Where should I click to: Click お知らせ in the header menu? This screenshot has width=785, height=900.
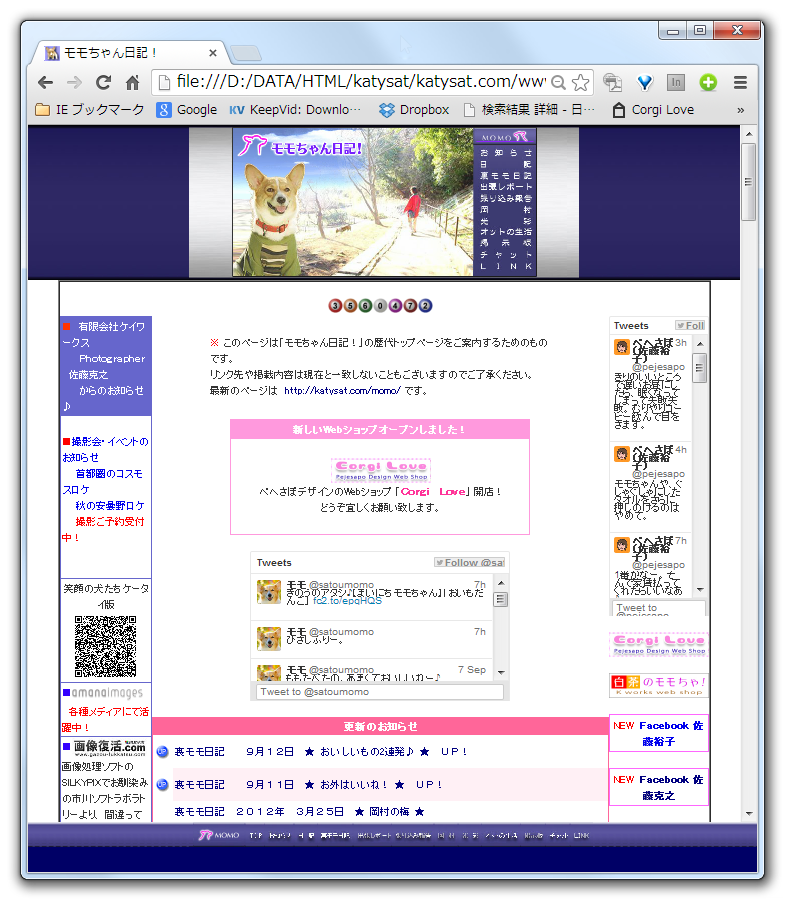[506, 153]
